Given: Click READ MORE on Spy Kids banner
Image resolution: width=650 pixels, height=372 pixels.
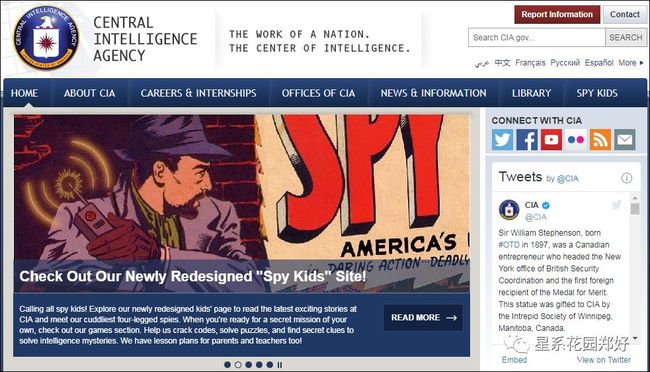Looking at the screenshot, I should 423,318.
